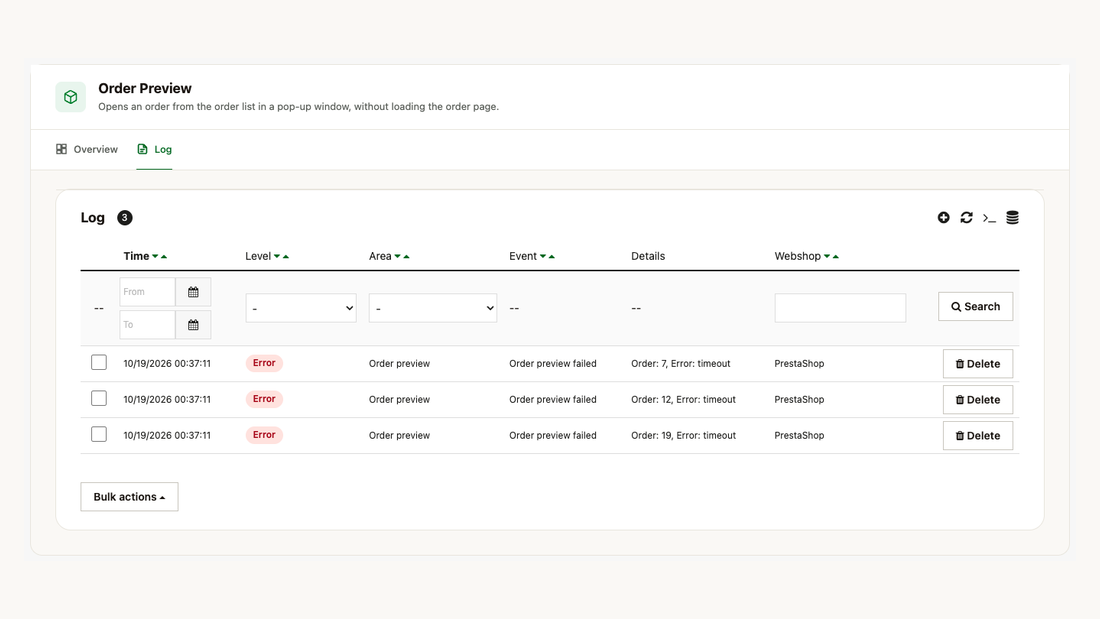The height and width of the screenshot is (619, 1100).
Task: Click PrestaShop in the Order: 7 row
Action: [x=799, y=364]
